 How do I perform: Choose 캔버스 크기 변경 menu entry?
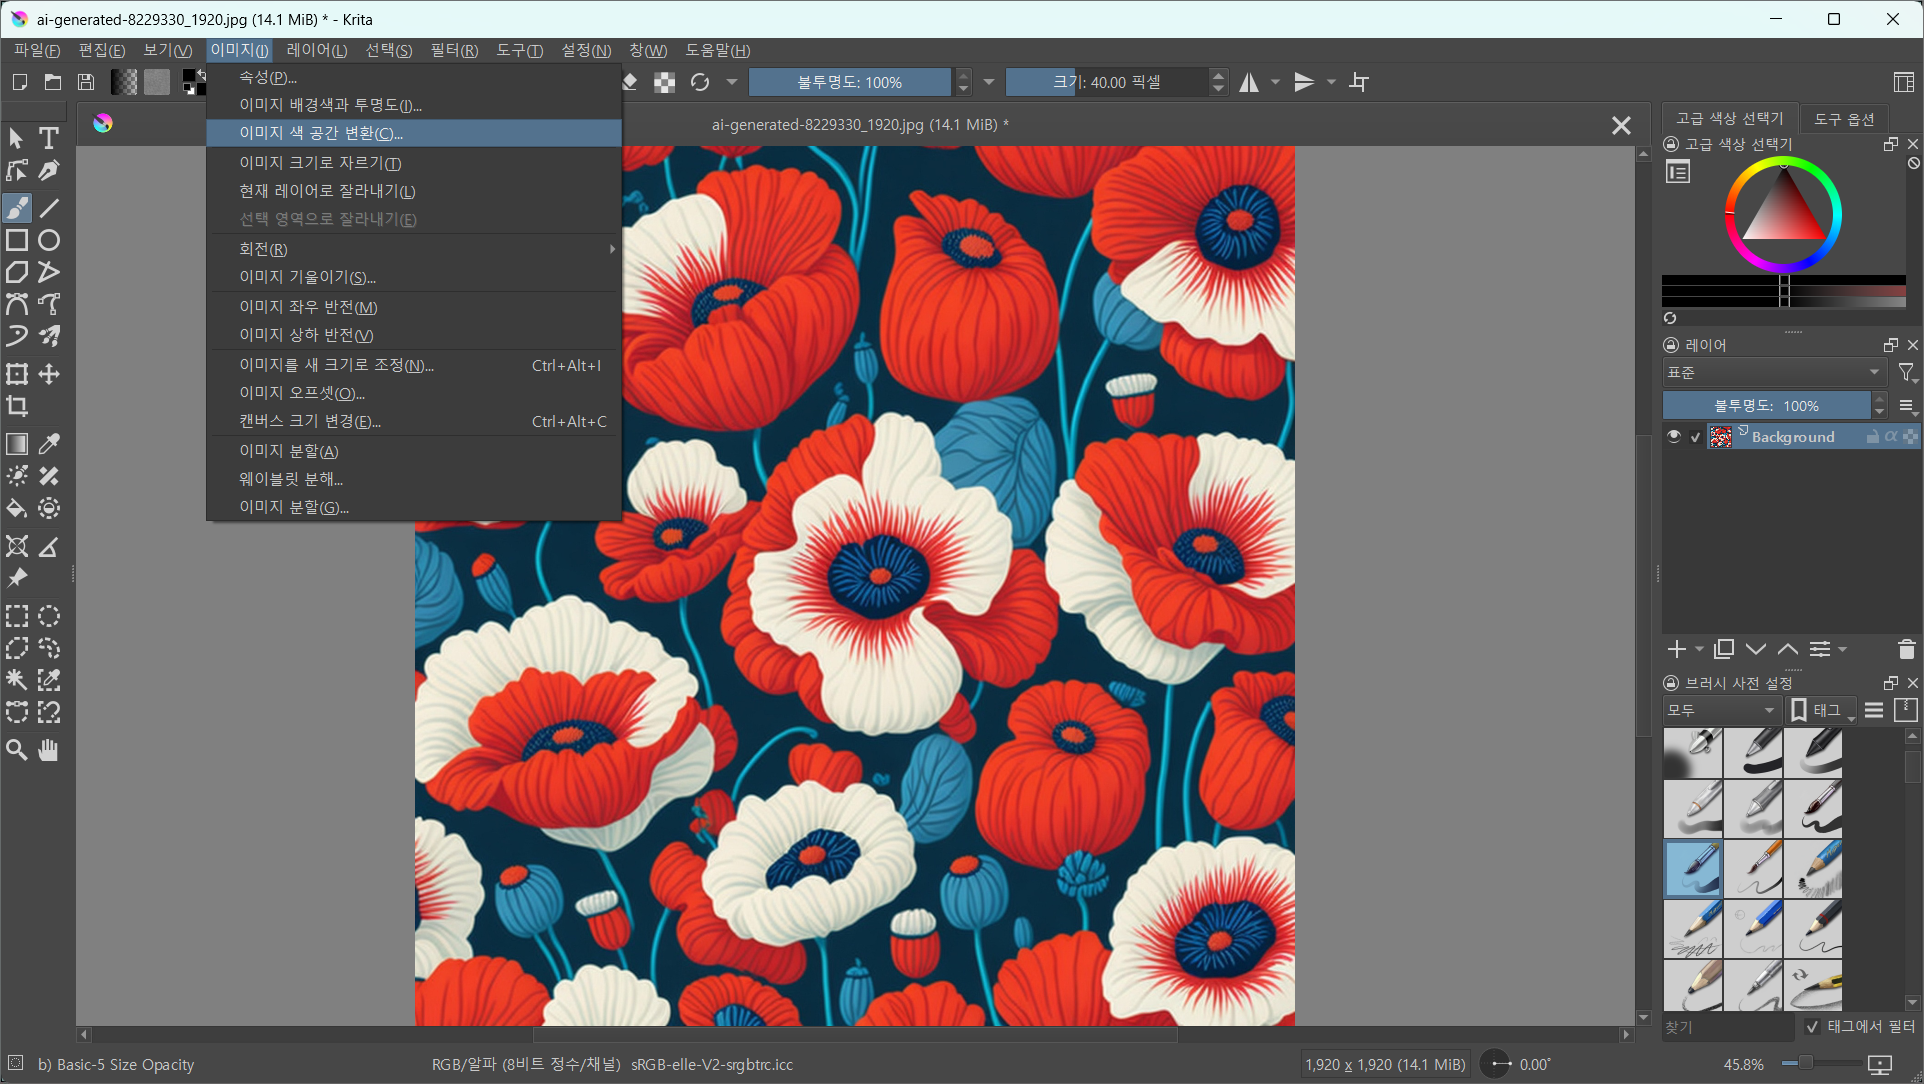tap(310, 422)
